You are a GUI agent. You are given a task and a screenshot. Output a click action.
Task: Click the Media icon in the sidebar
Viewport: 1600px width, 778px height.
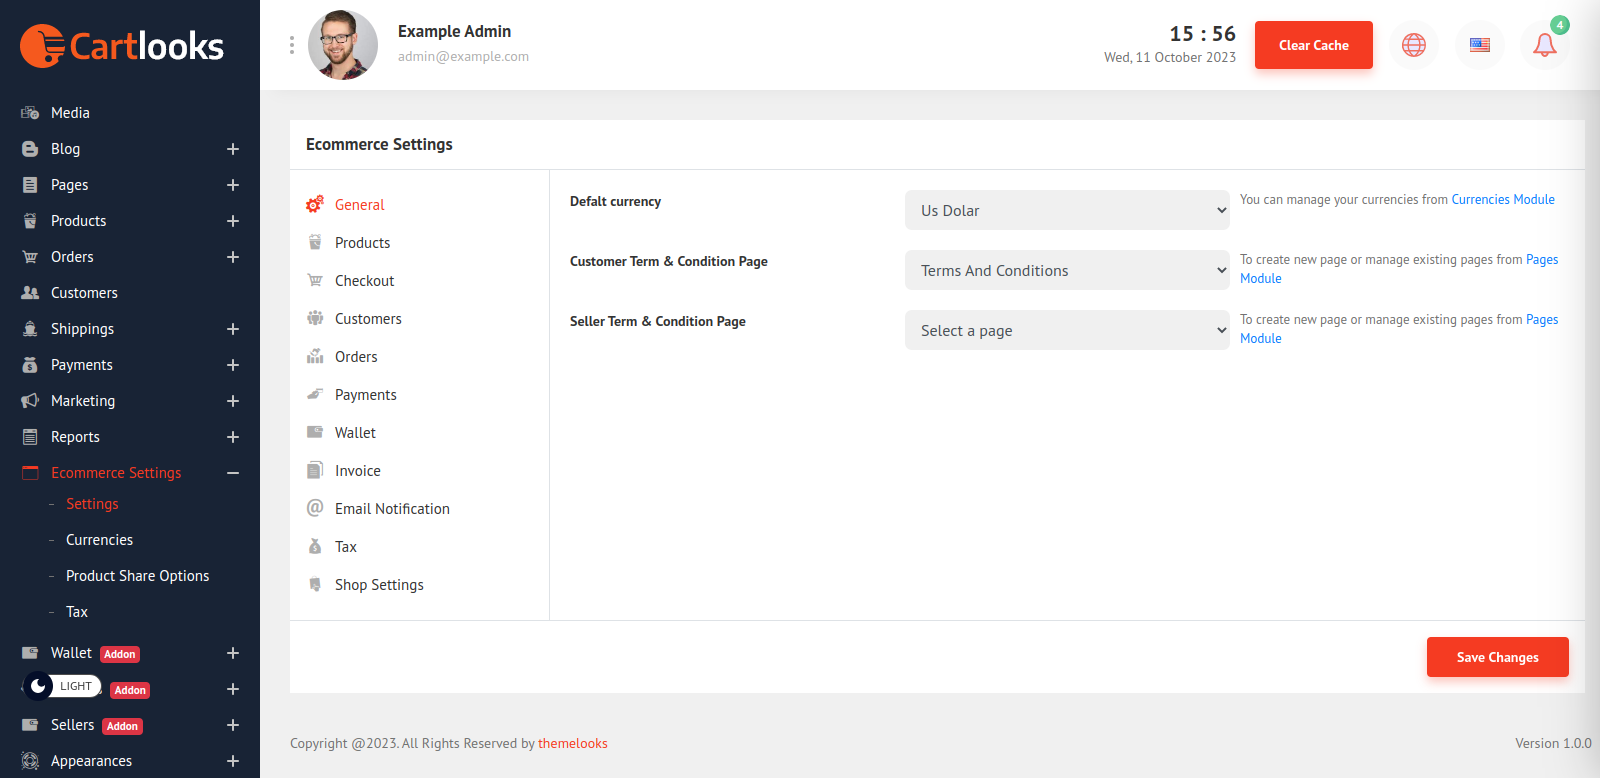30,113
